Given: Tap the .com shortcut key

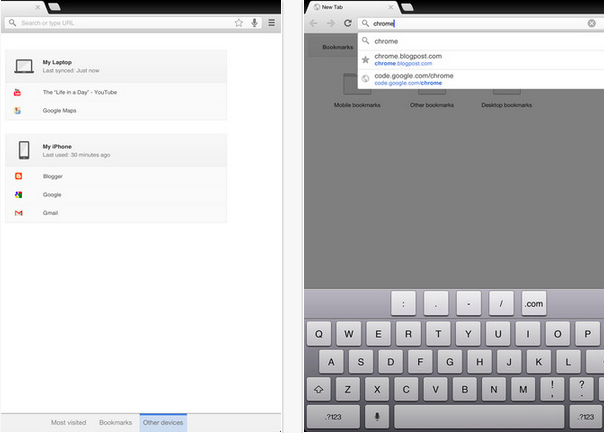Looking at the screenshot, I should click(534, 304).
